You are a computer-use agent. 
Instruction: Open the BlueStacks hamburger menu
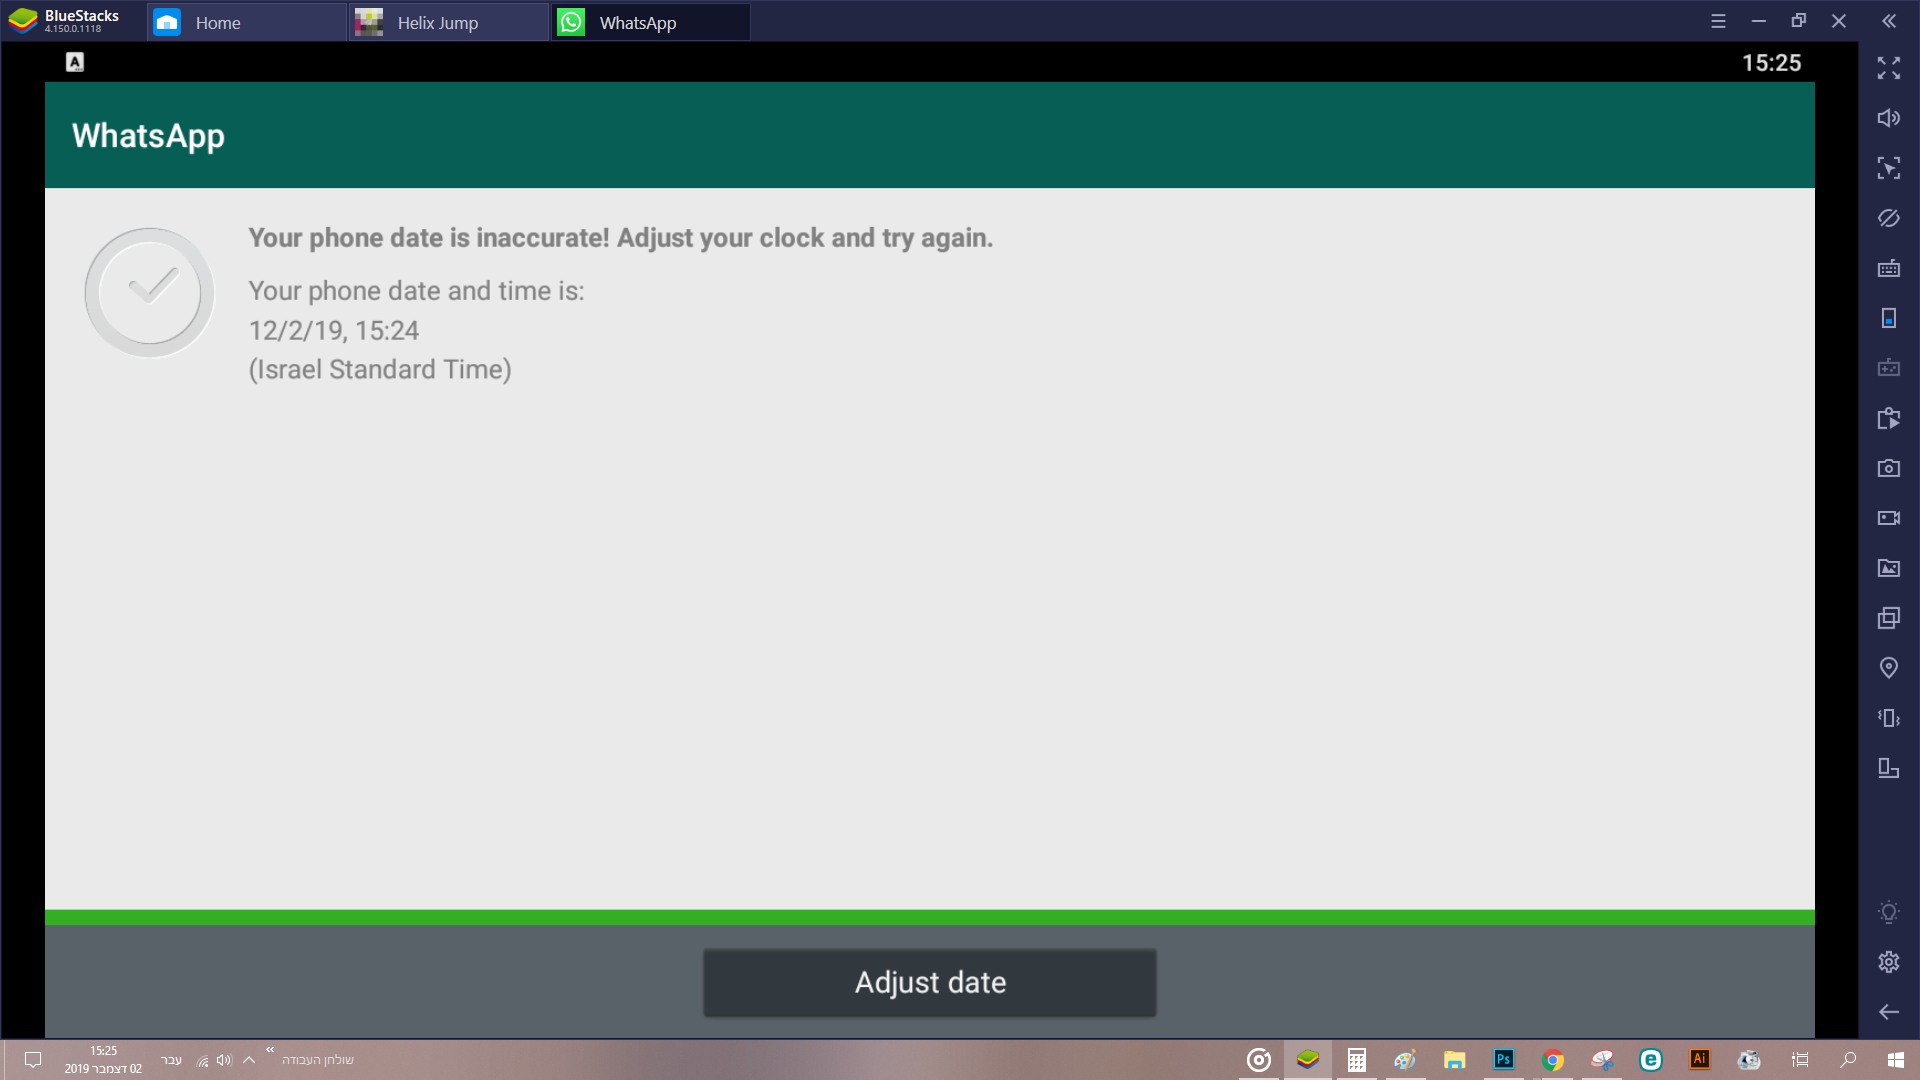(x=1718, y=21)
